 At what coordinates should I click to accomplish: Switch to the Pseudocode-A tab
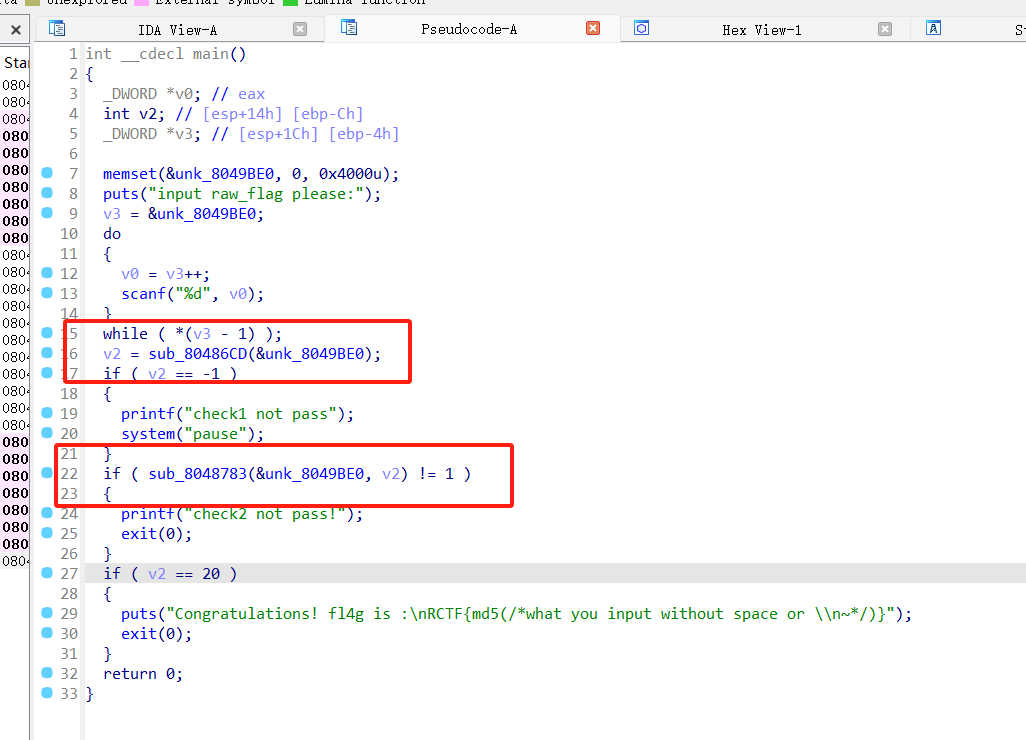[x=469, y=29]
